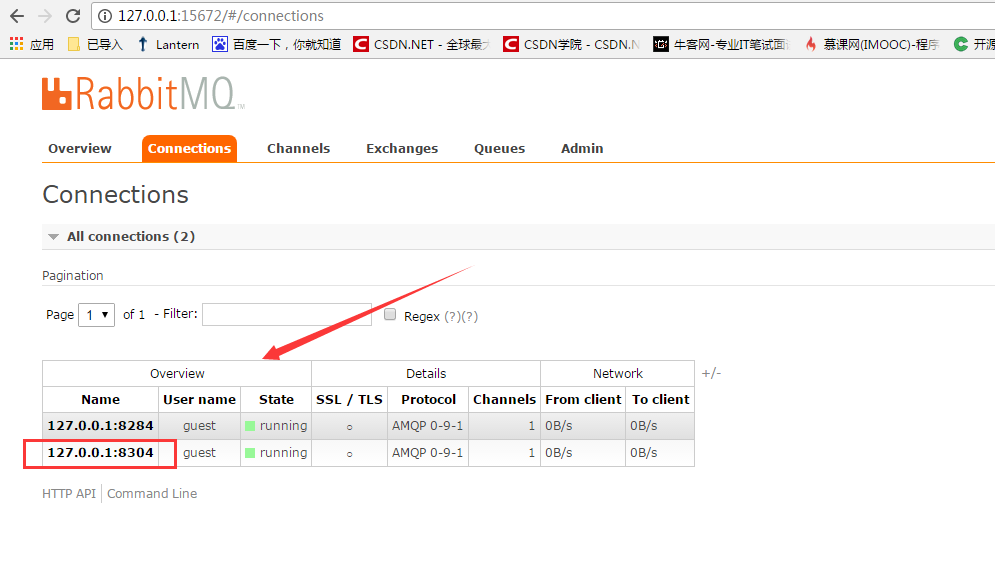This screenshot has height=585, width=995.
Task: Click the address bar URL
Action: click(x=221, y=16)
